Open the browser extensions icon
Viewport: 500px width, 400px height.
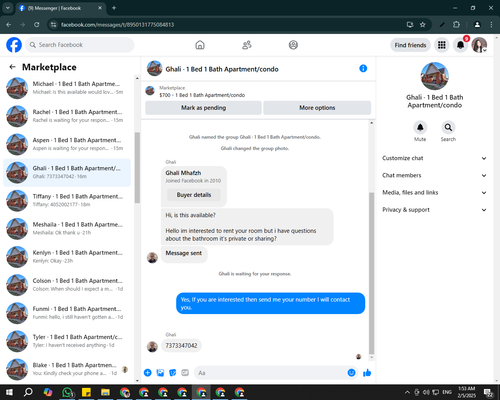(456, 25)
